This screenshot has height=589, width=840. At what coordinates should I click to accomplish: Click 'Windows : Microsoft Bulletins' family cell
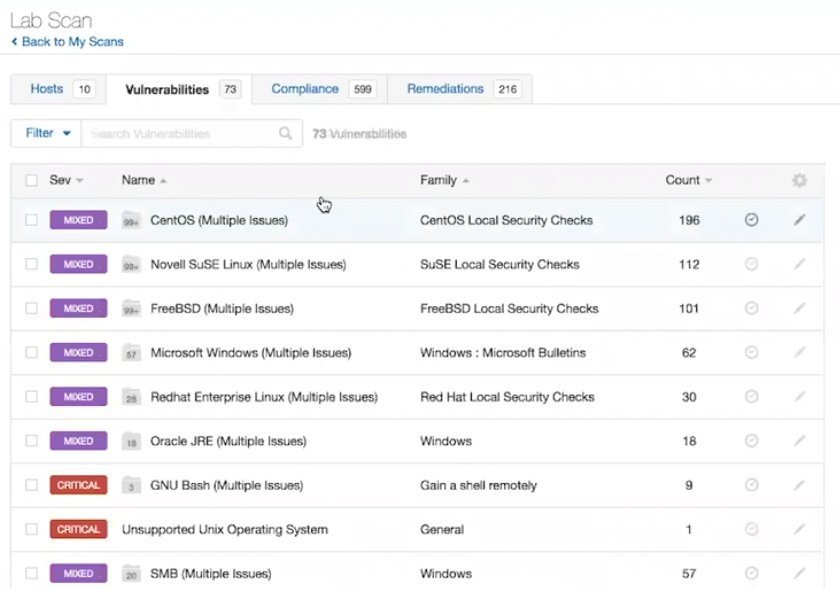coord(502,353)
